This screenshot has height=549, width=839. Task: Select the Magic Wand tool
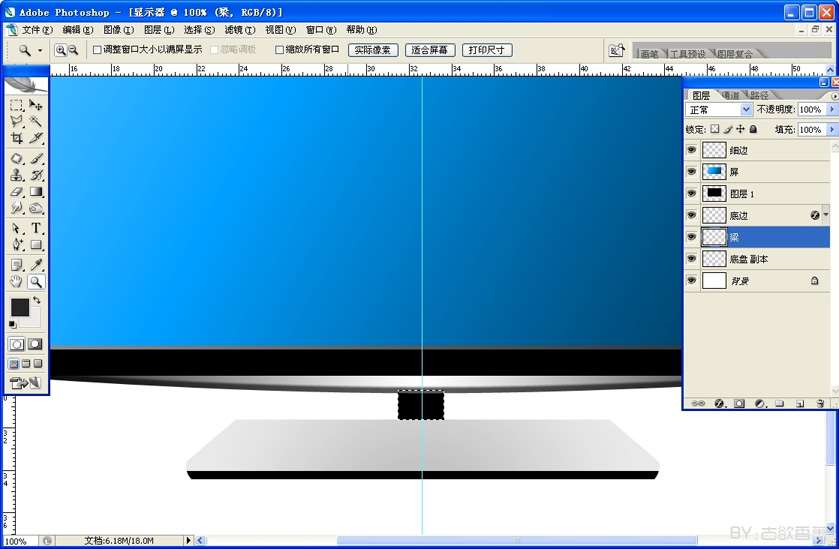[x=36, y=121]
